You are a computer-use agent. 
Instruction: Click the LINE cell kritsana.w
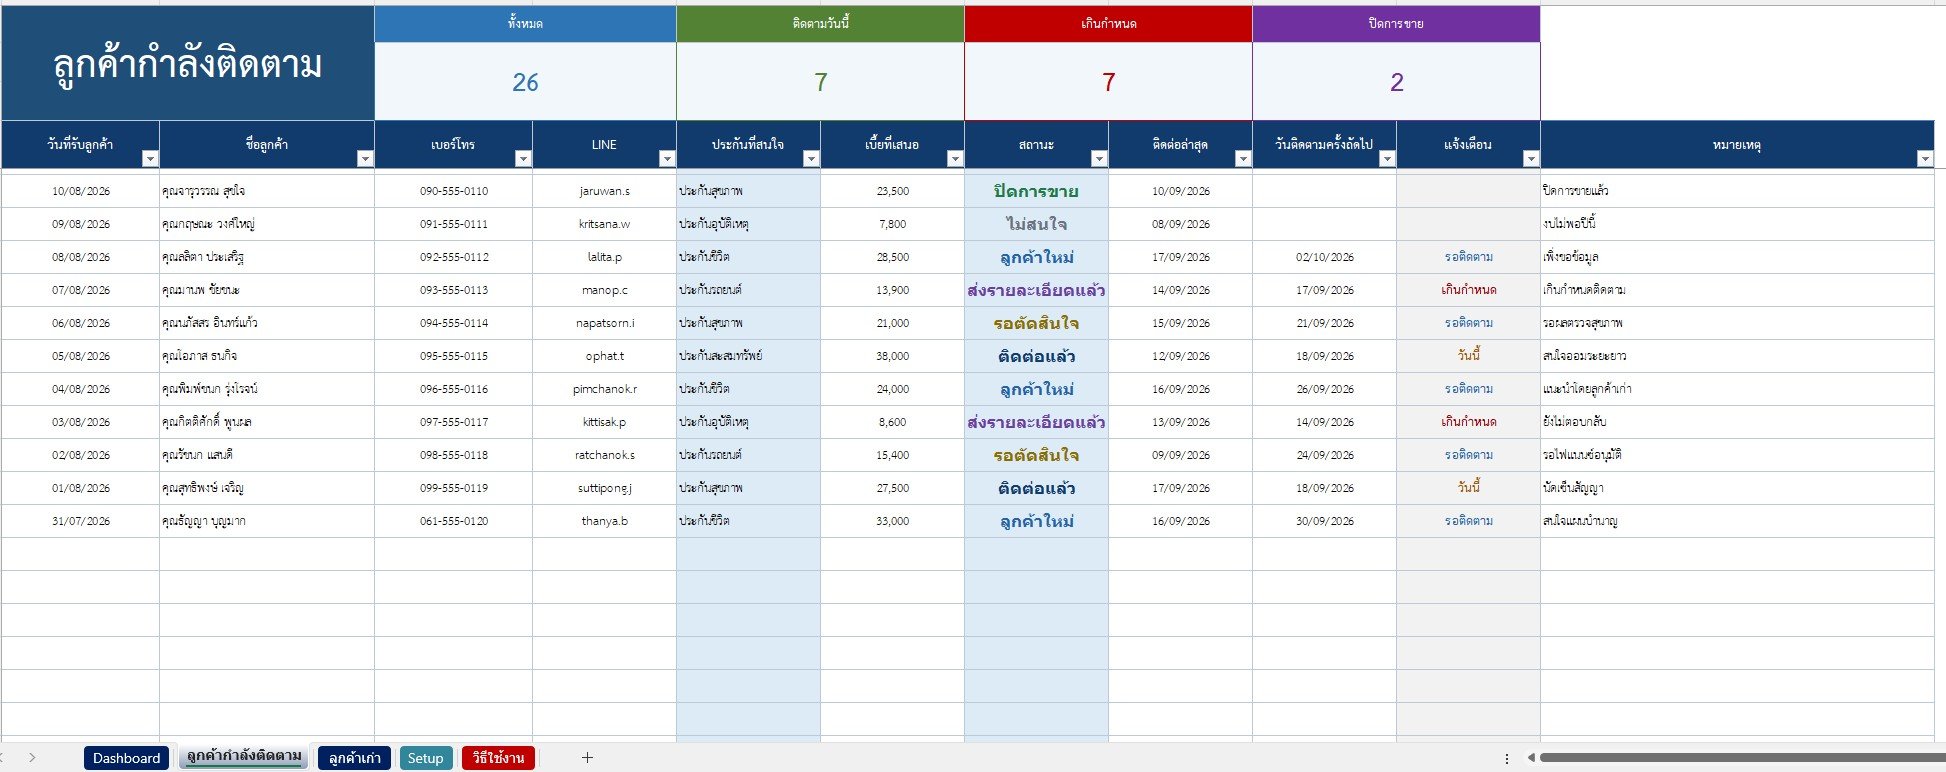[605, 224]
